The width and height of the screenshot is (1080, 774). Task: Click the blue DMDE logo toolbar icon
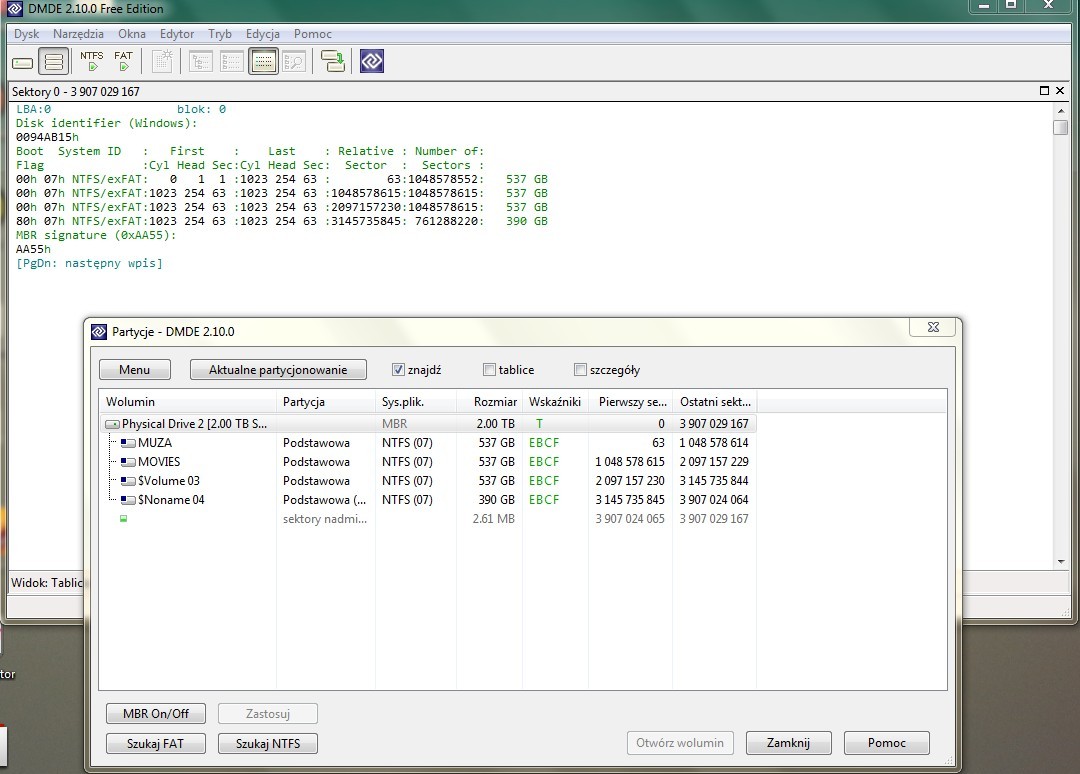click(x=372, y=61)
